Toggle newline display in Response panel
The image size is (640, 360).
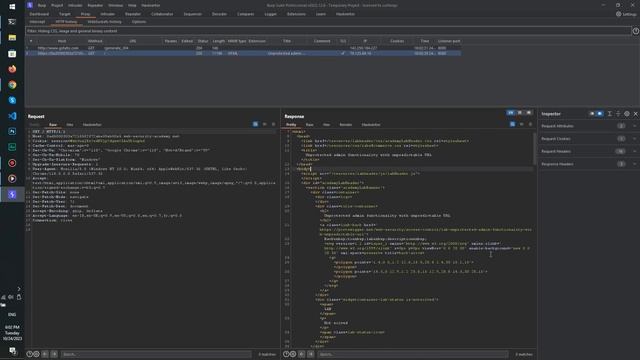pyautogui.click(x=521, y=124)
